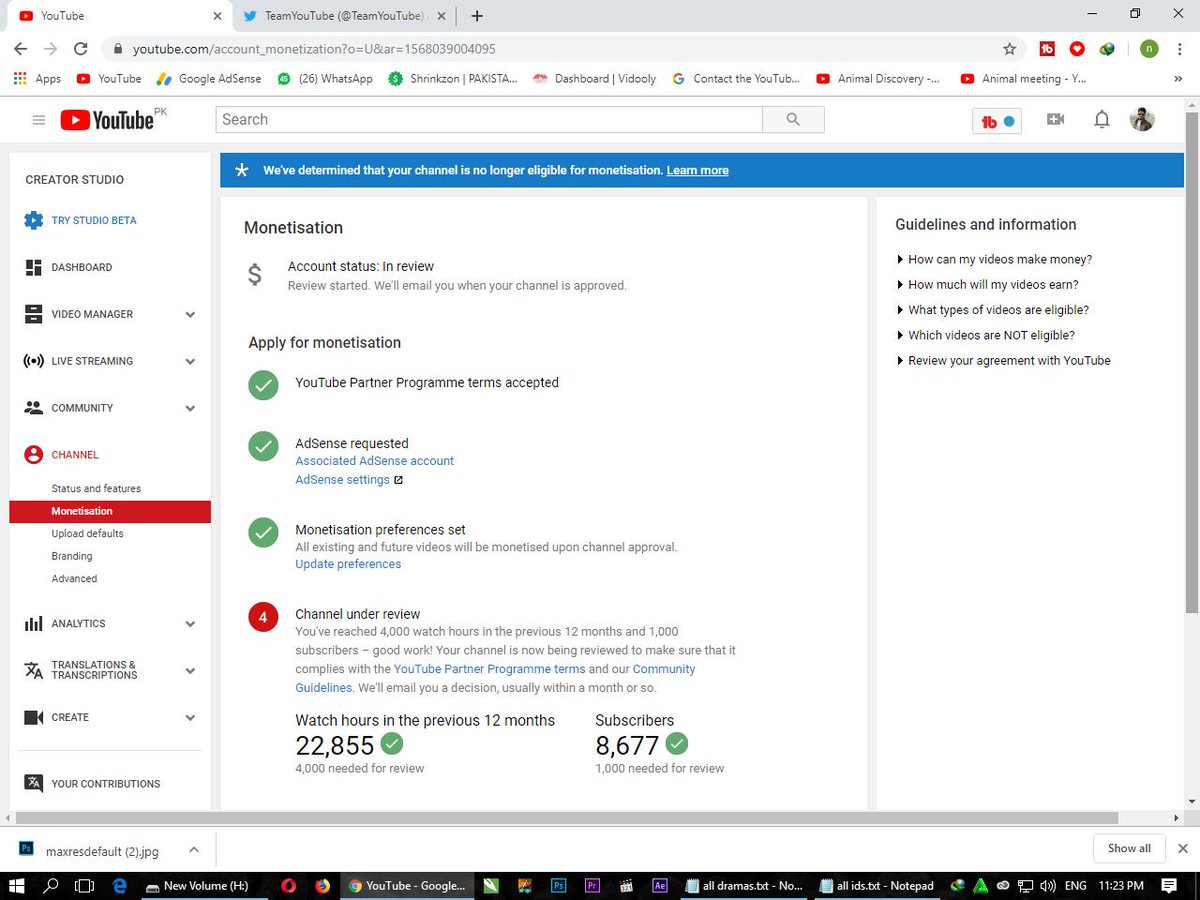
Task: Expand Translations & Transcriptions section
Action: pos(190,671)
